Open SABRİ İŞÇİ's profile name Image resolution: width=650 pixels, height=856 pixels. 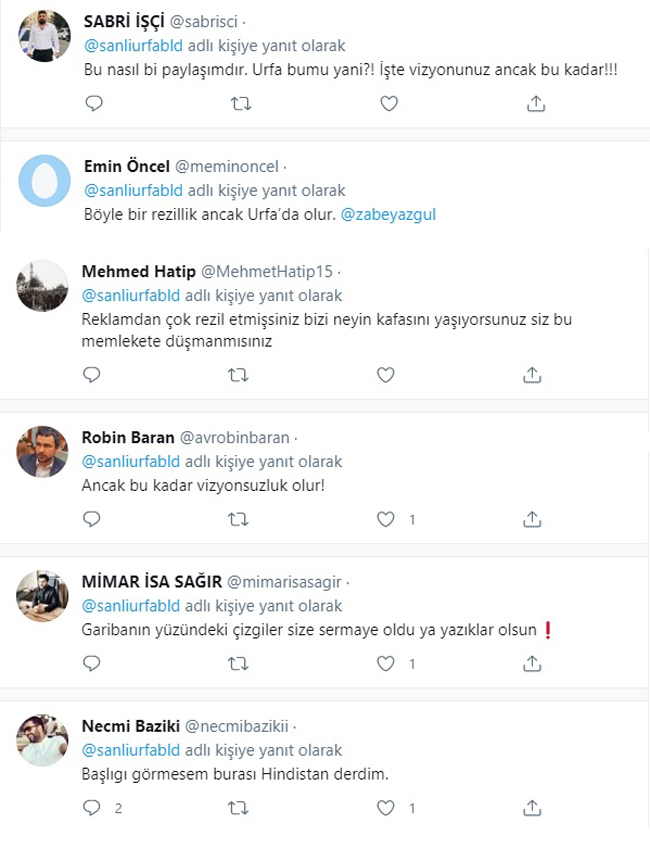[128, 21]
